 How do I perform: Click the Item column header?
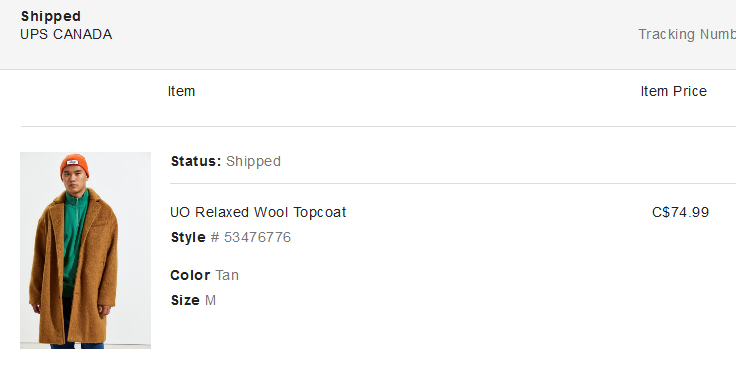click(181, 91)
